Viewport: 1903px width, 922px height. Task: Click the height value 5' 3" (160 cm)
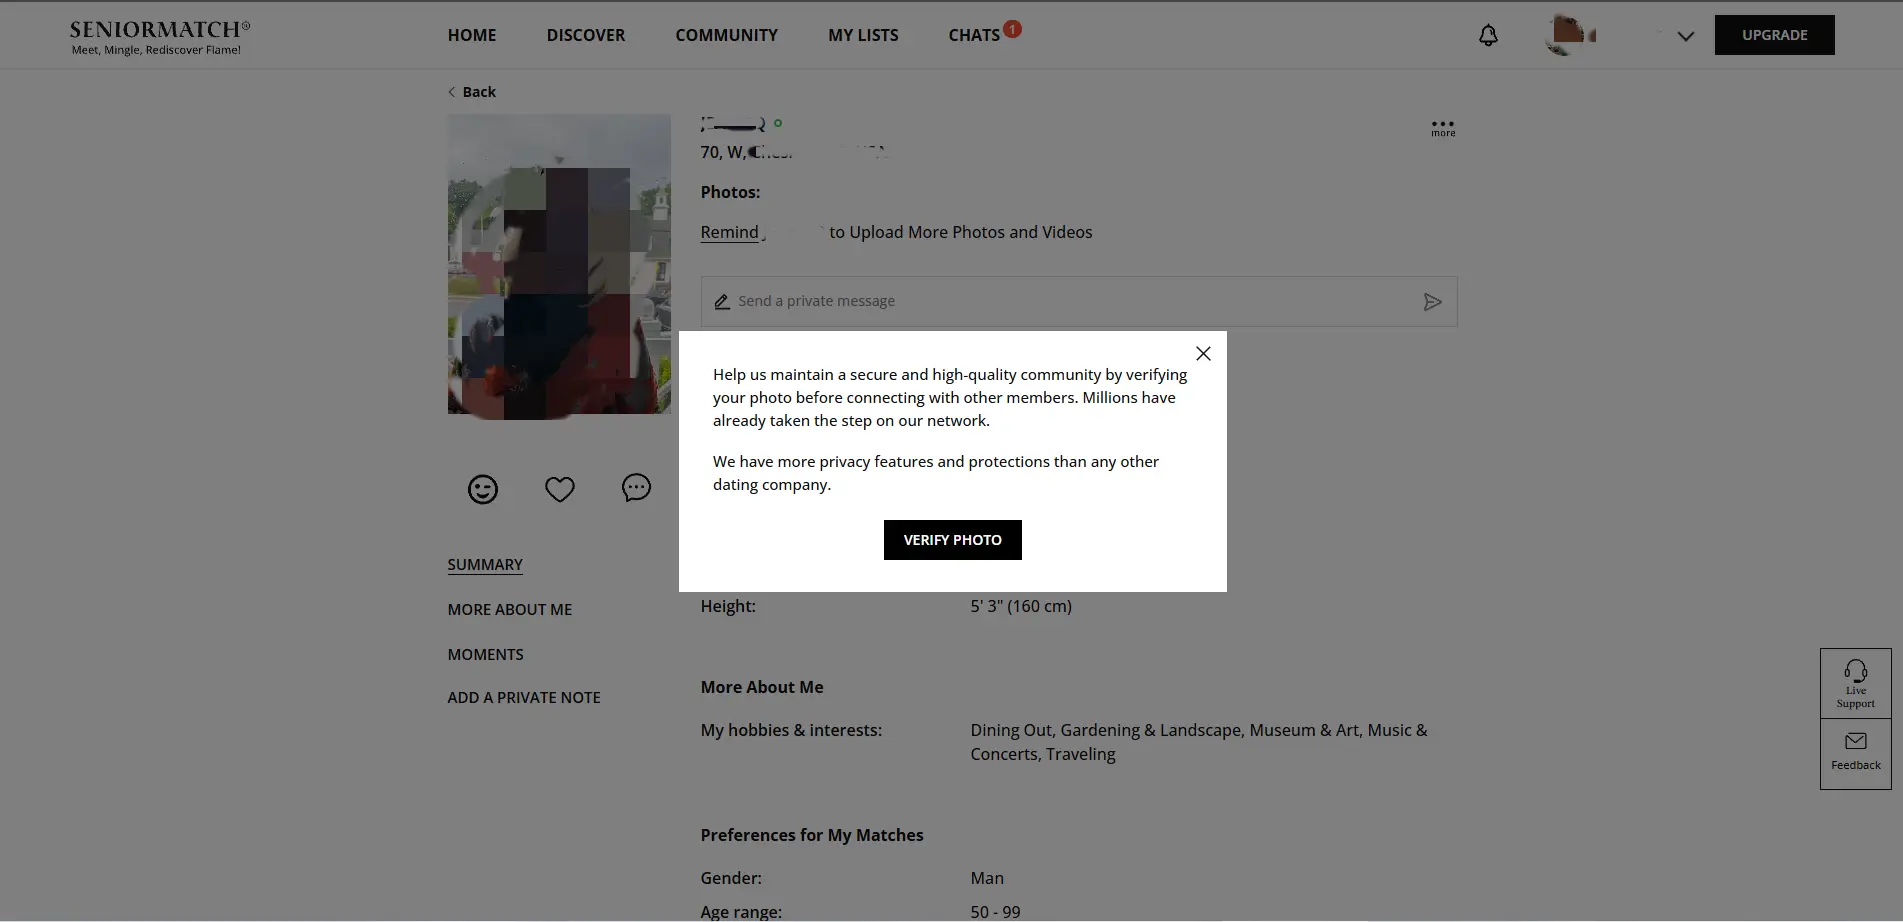point(1021,607)
